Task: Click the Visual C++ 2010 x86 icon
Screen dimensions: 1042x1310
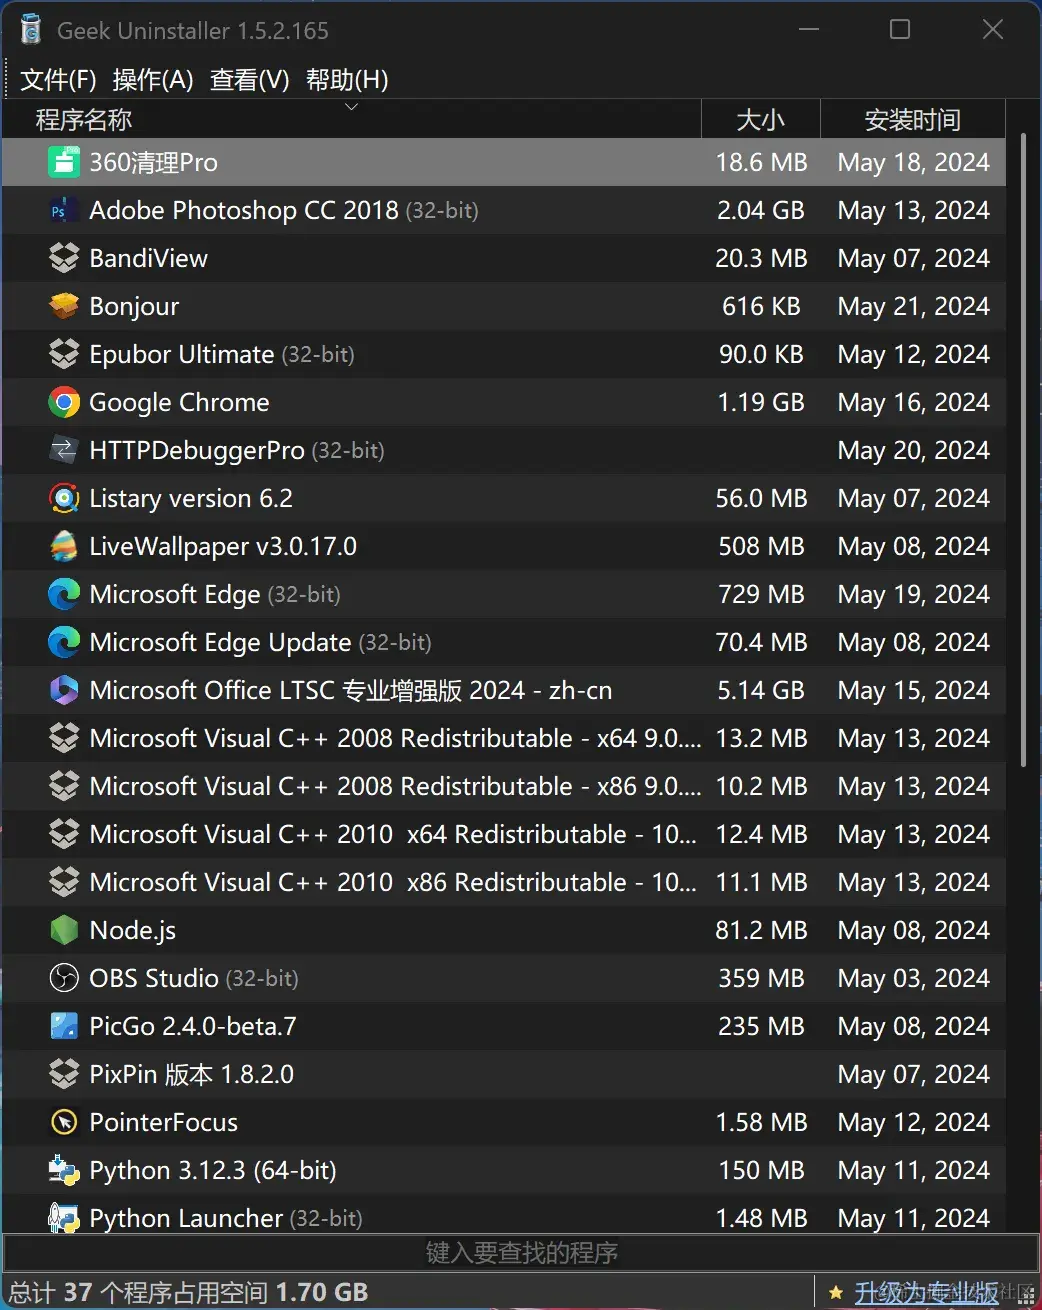Action: (64, 882)
